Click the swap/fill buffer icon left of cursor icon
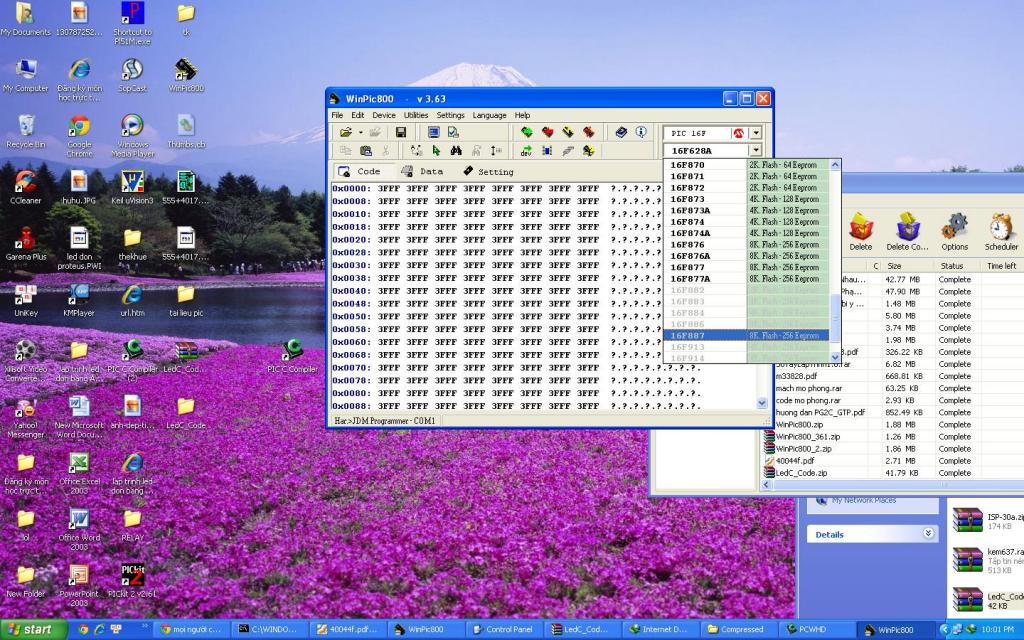The height and width of the screenshot is (640, 1024). pyautogui.click(x=416, y=151)
